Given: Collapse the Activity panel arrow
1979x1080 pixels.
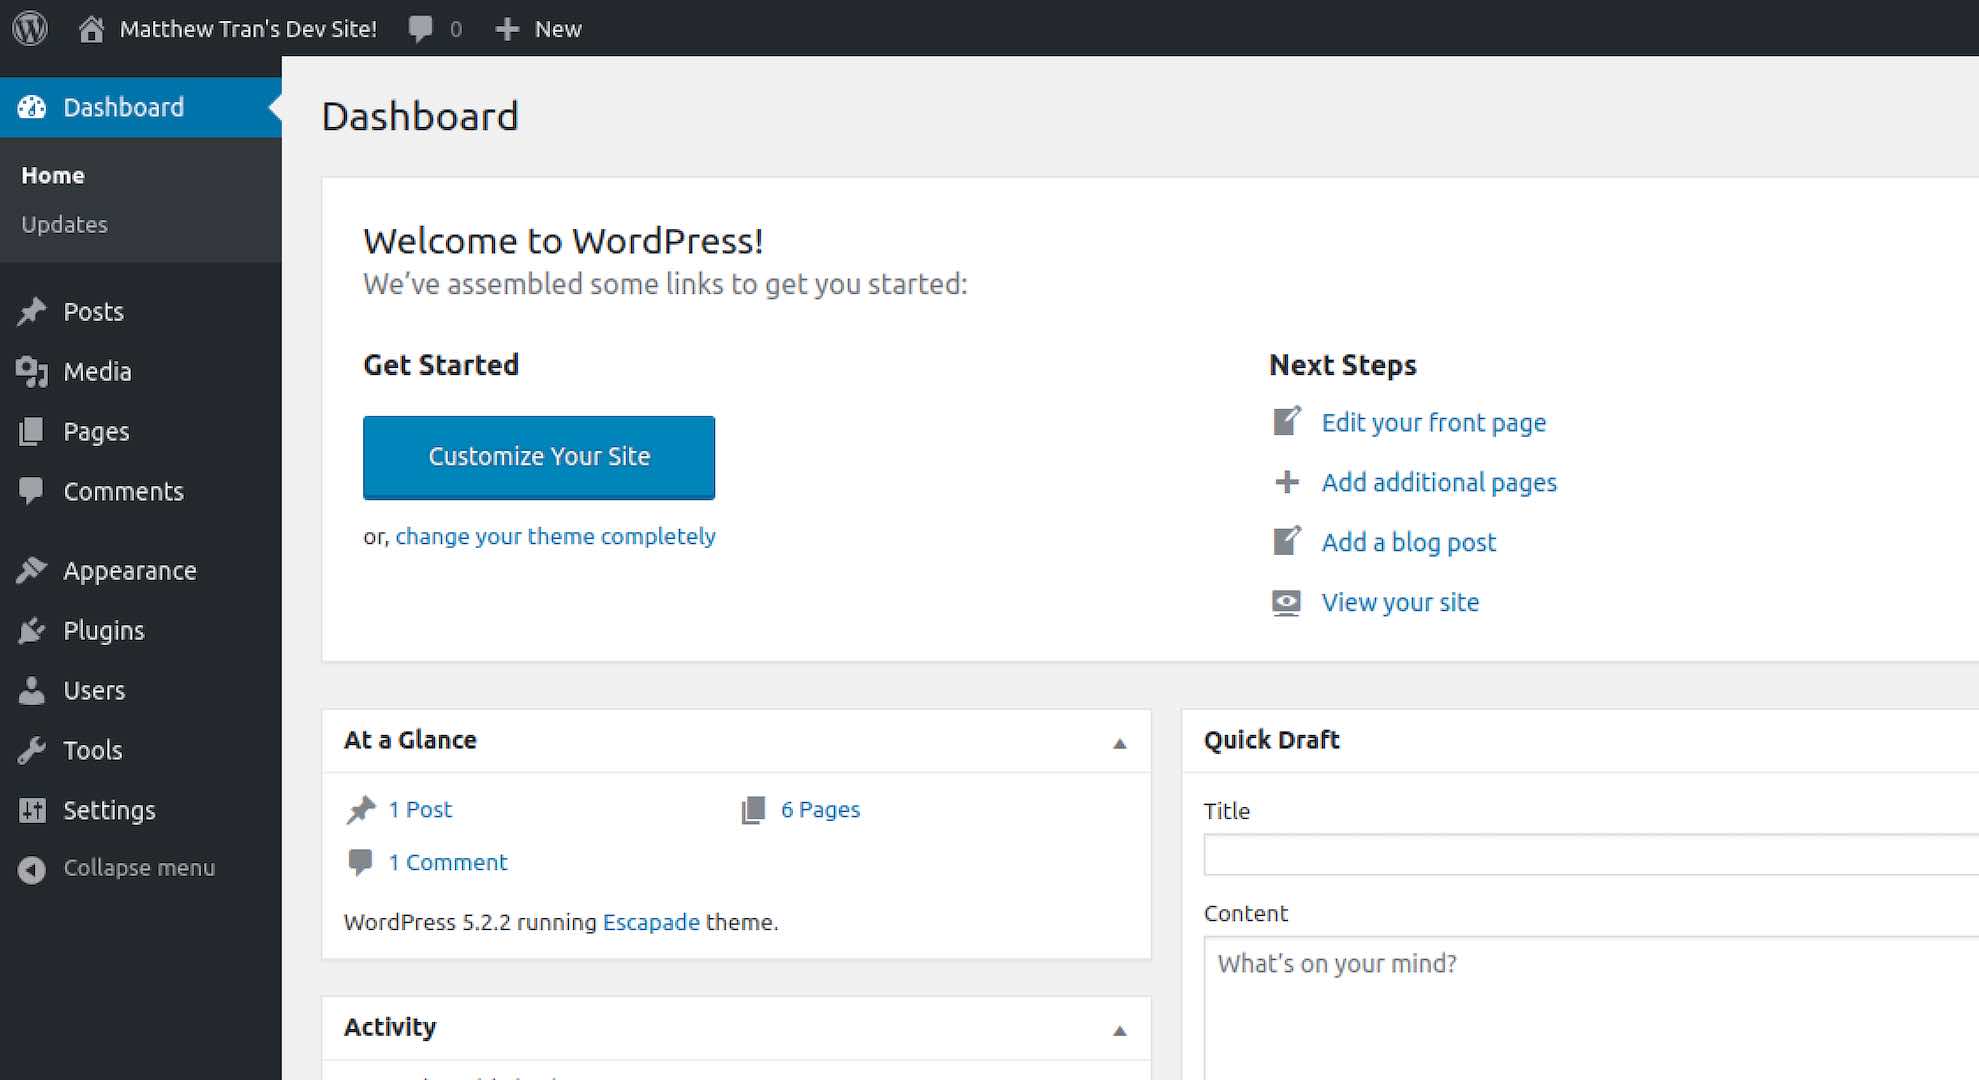Looking at the screenshot, I should pyautogui.click(x=1119, y=1029).
